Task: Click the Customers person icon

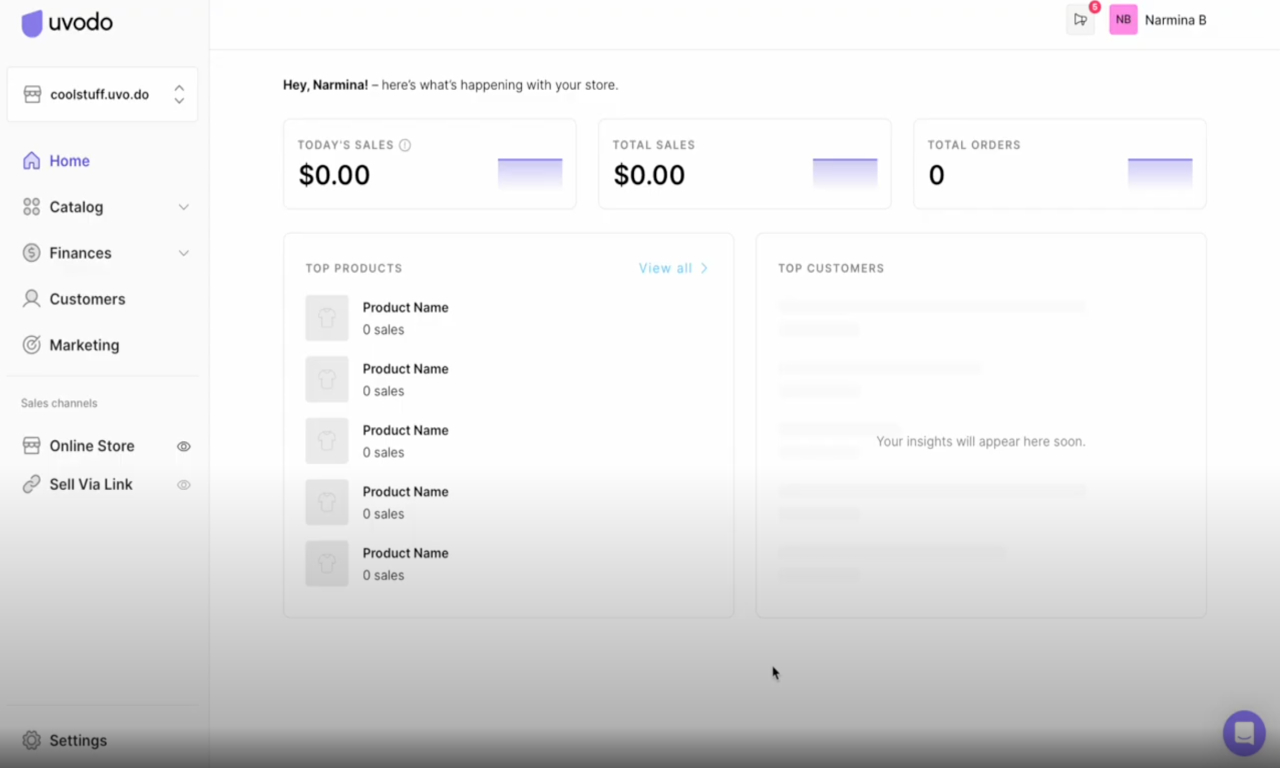Action: [31, 299]
